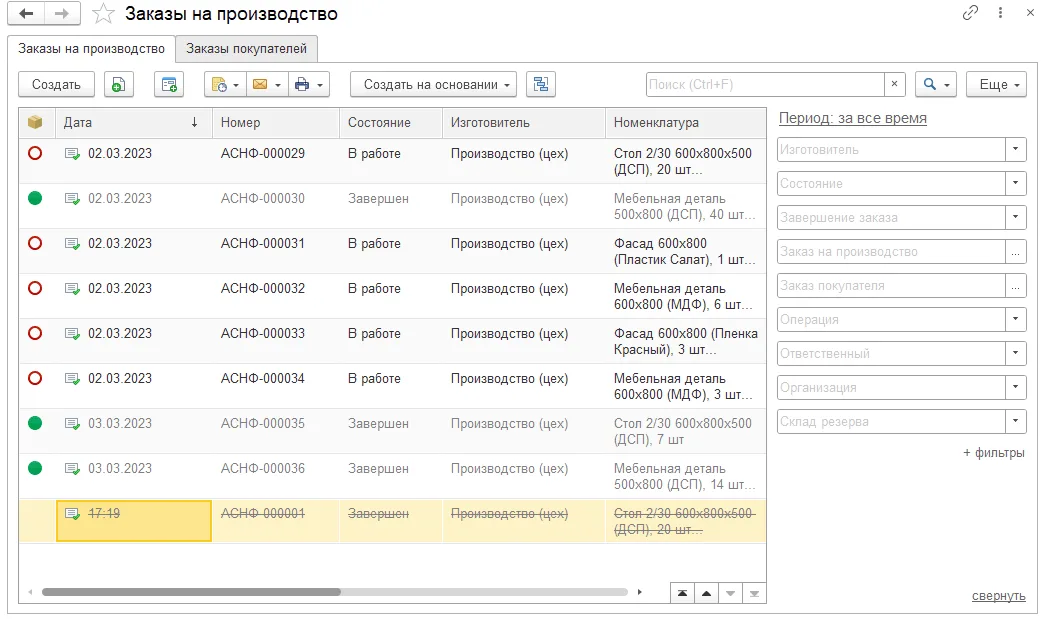Show the document structure tree icon
This screenshot has height=619, width=1044.
[541, 85]
